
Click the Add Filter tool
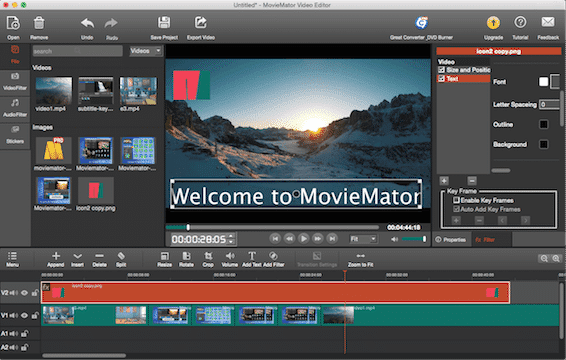click(273, 256)
